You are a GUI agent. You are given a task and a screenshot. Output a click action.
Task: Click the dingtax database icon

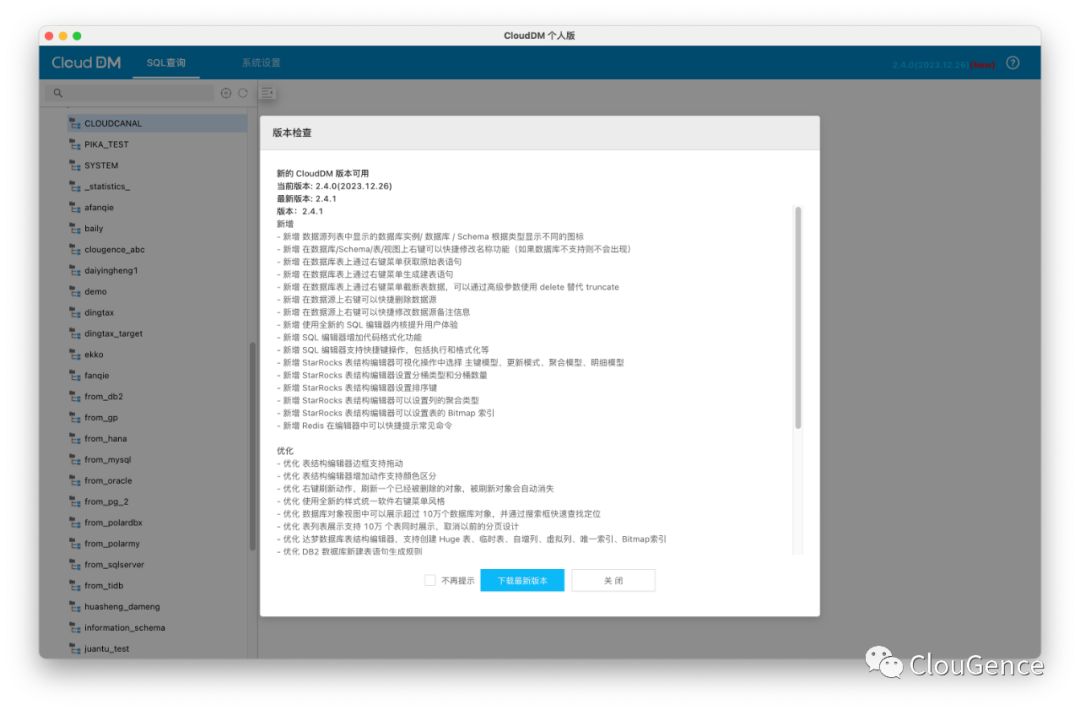[75, 313]
